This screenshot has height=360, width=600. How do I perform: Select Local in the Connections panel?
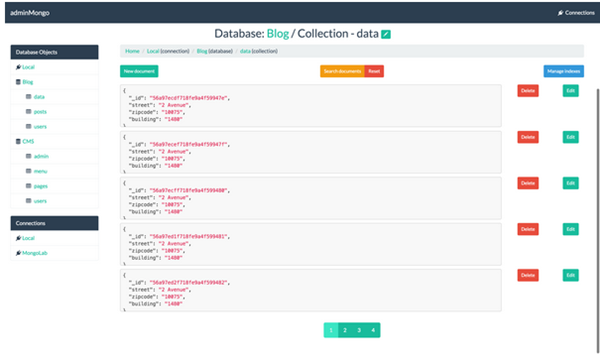(x=28, y=238)
